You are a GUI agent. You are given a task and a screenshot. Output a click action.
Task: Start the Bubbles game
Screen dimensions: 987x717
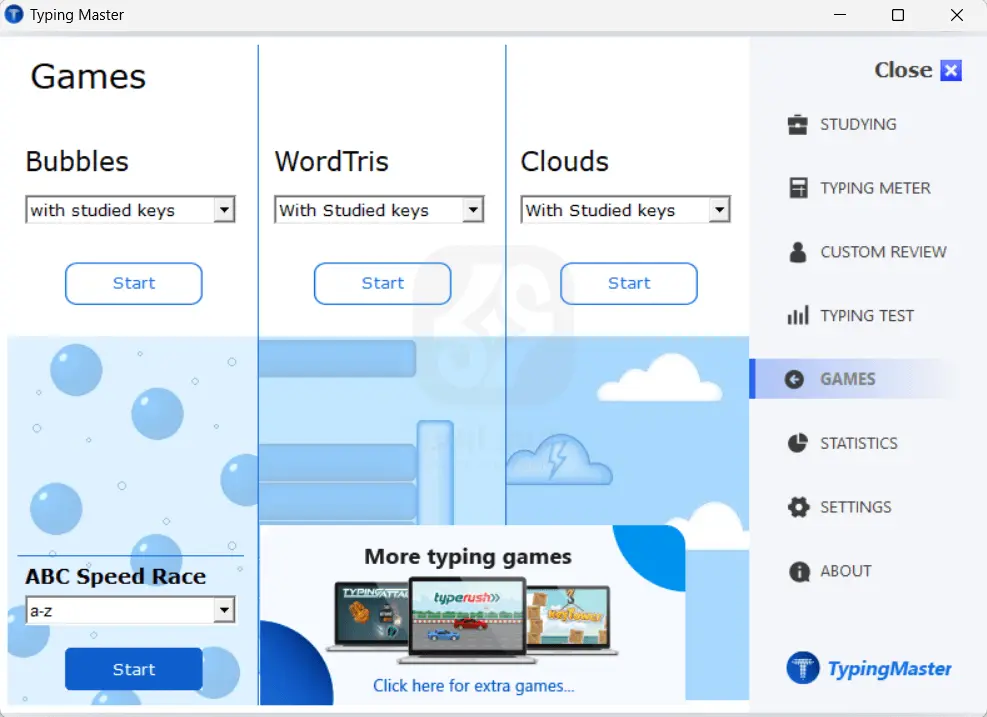pos(133,283)
